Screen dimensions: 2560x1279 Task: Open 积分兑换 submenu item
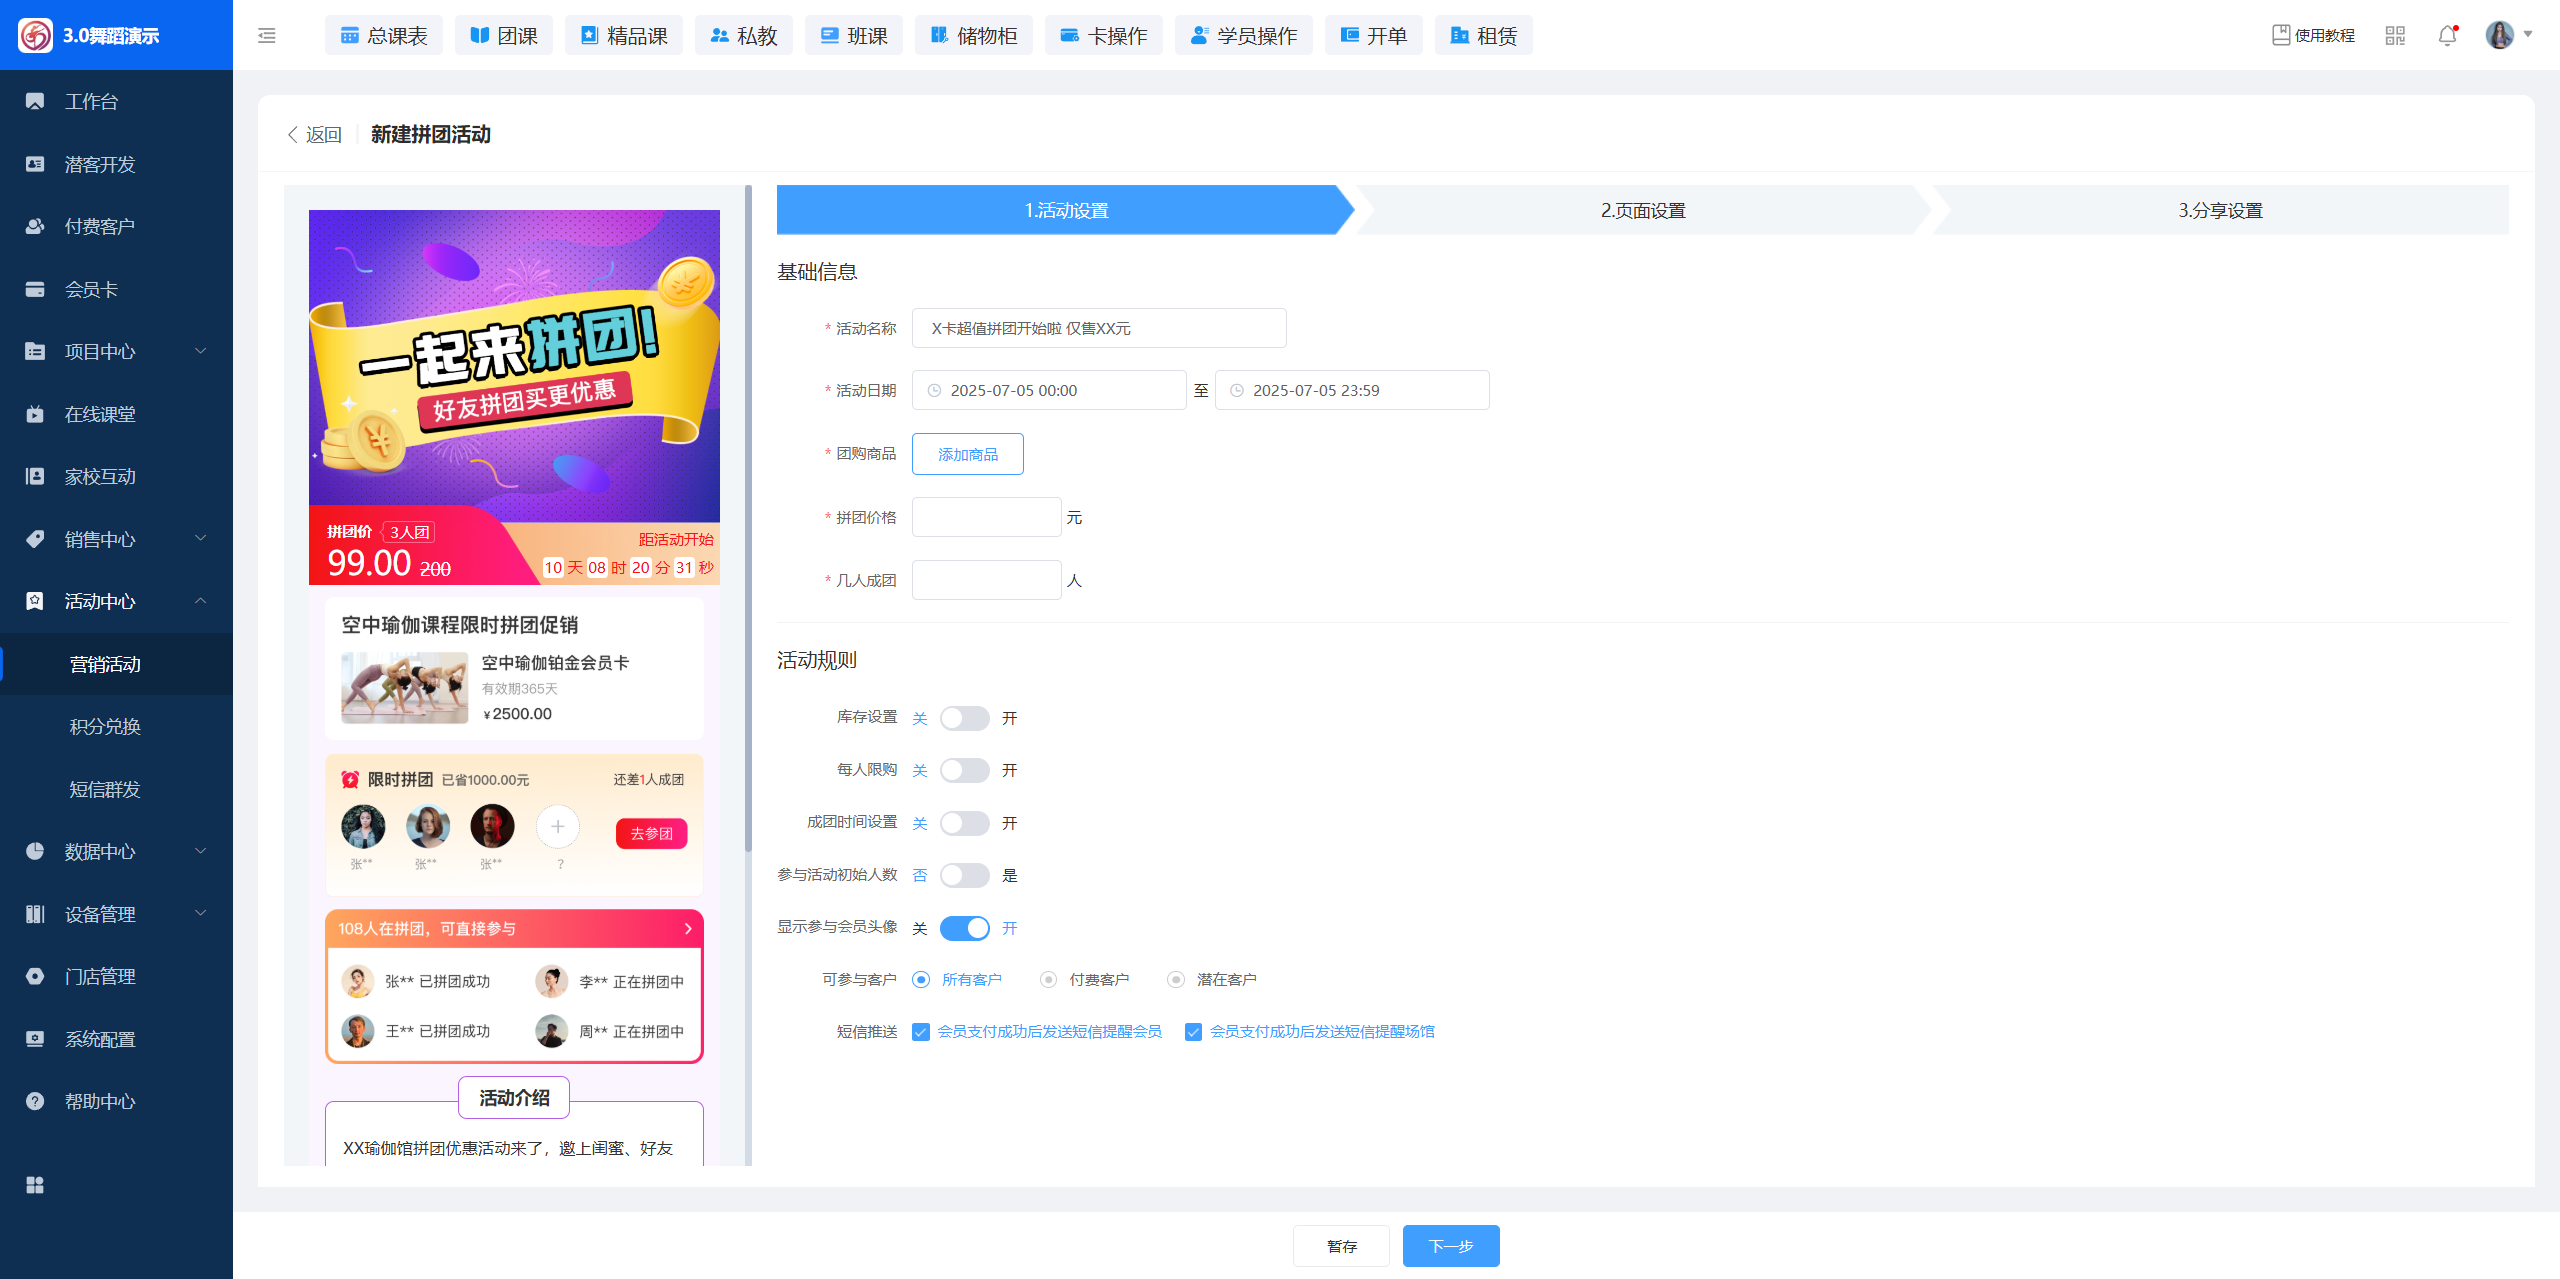point(105,727)
